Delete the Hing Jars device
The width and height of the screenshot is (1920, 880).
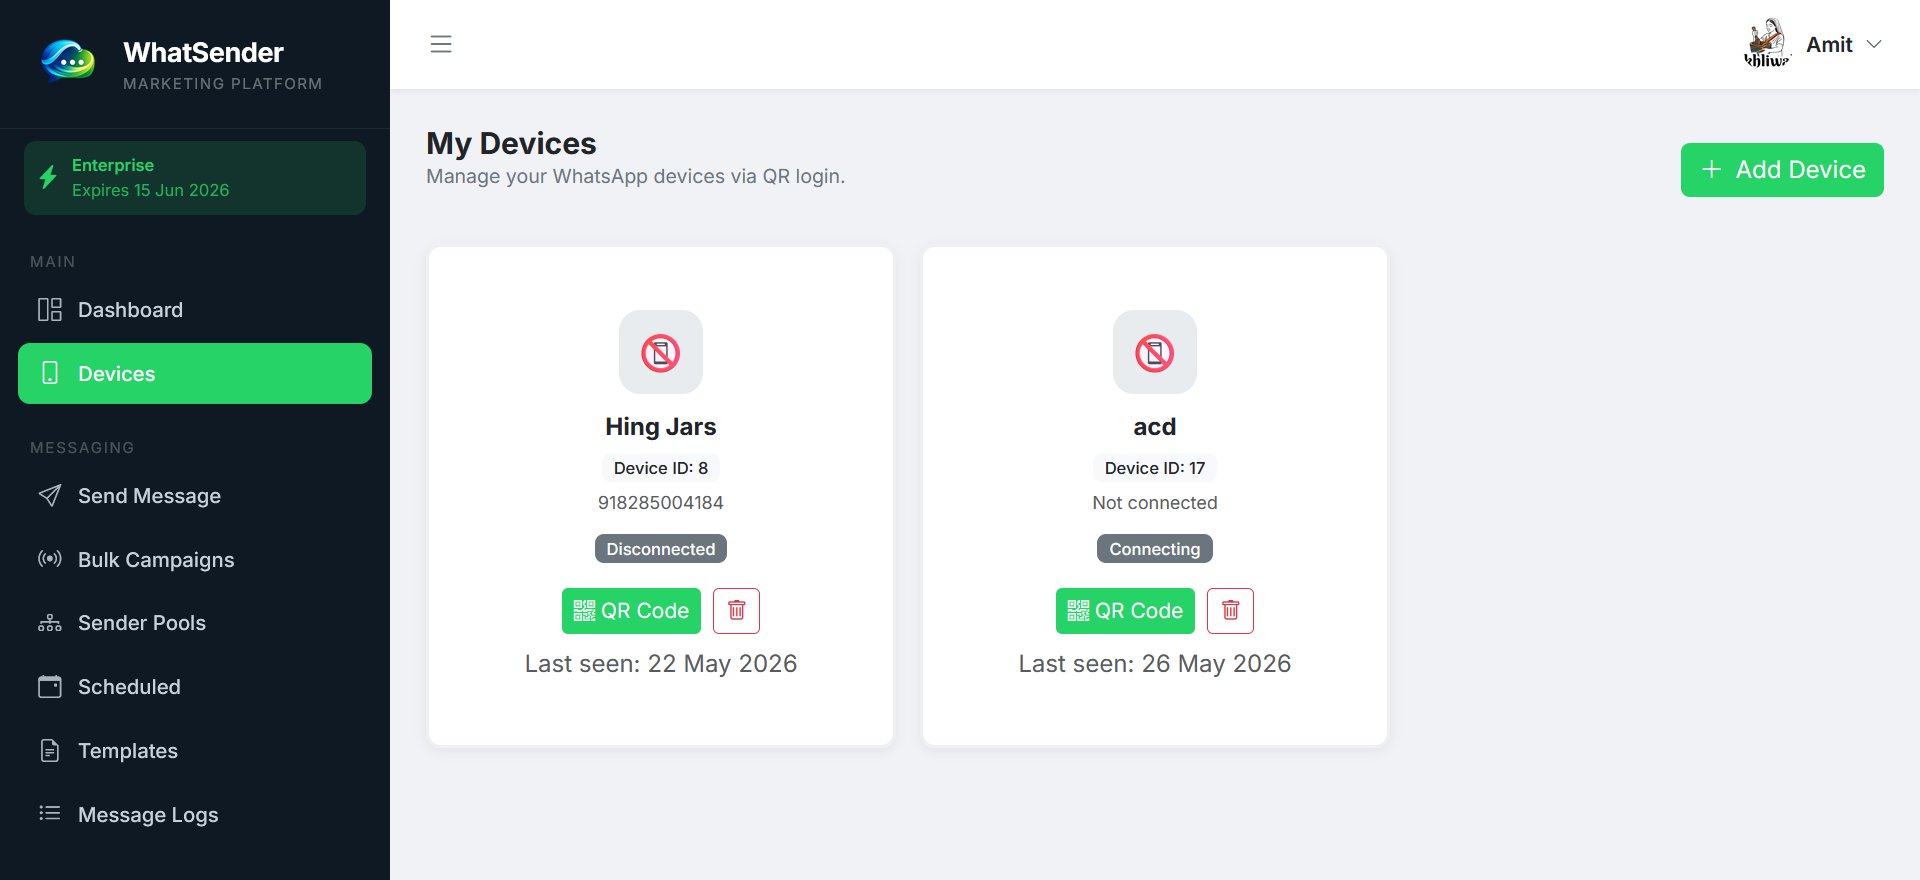(x=736, y=611)
